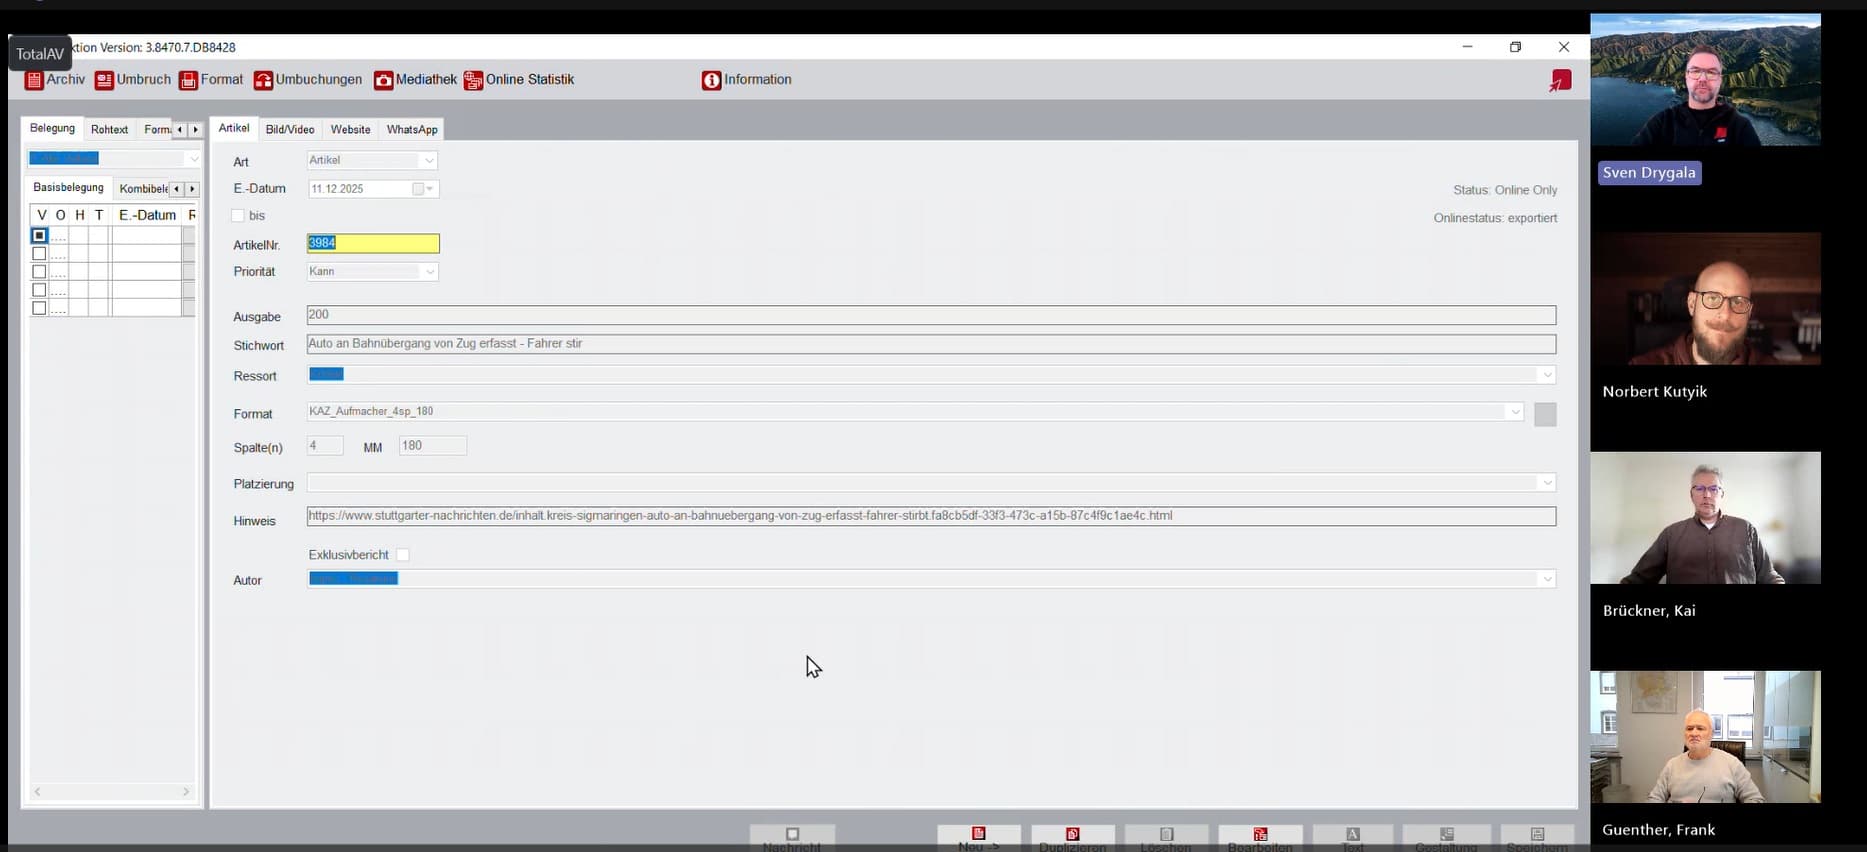Enable the Exklusivbericht checkbox

tap(403, 555)
